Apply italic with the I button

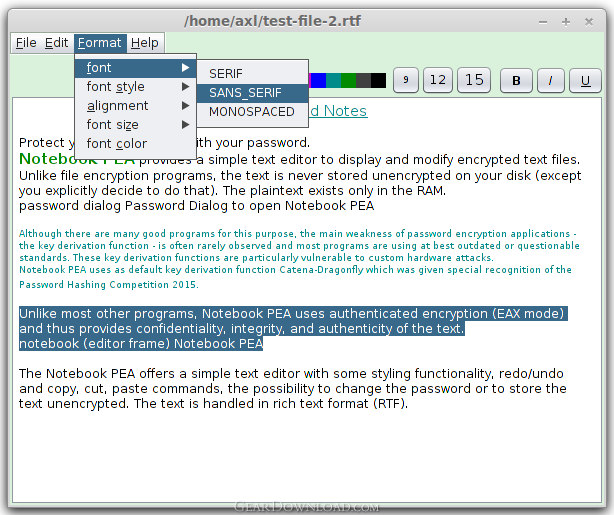tap(551, 81)
